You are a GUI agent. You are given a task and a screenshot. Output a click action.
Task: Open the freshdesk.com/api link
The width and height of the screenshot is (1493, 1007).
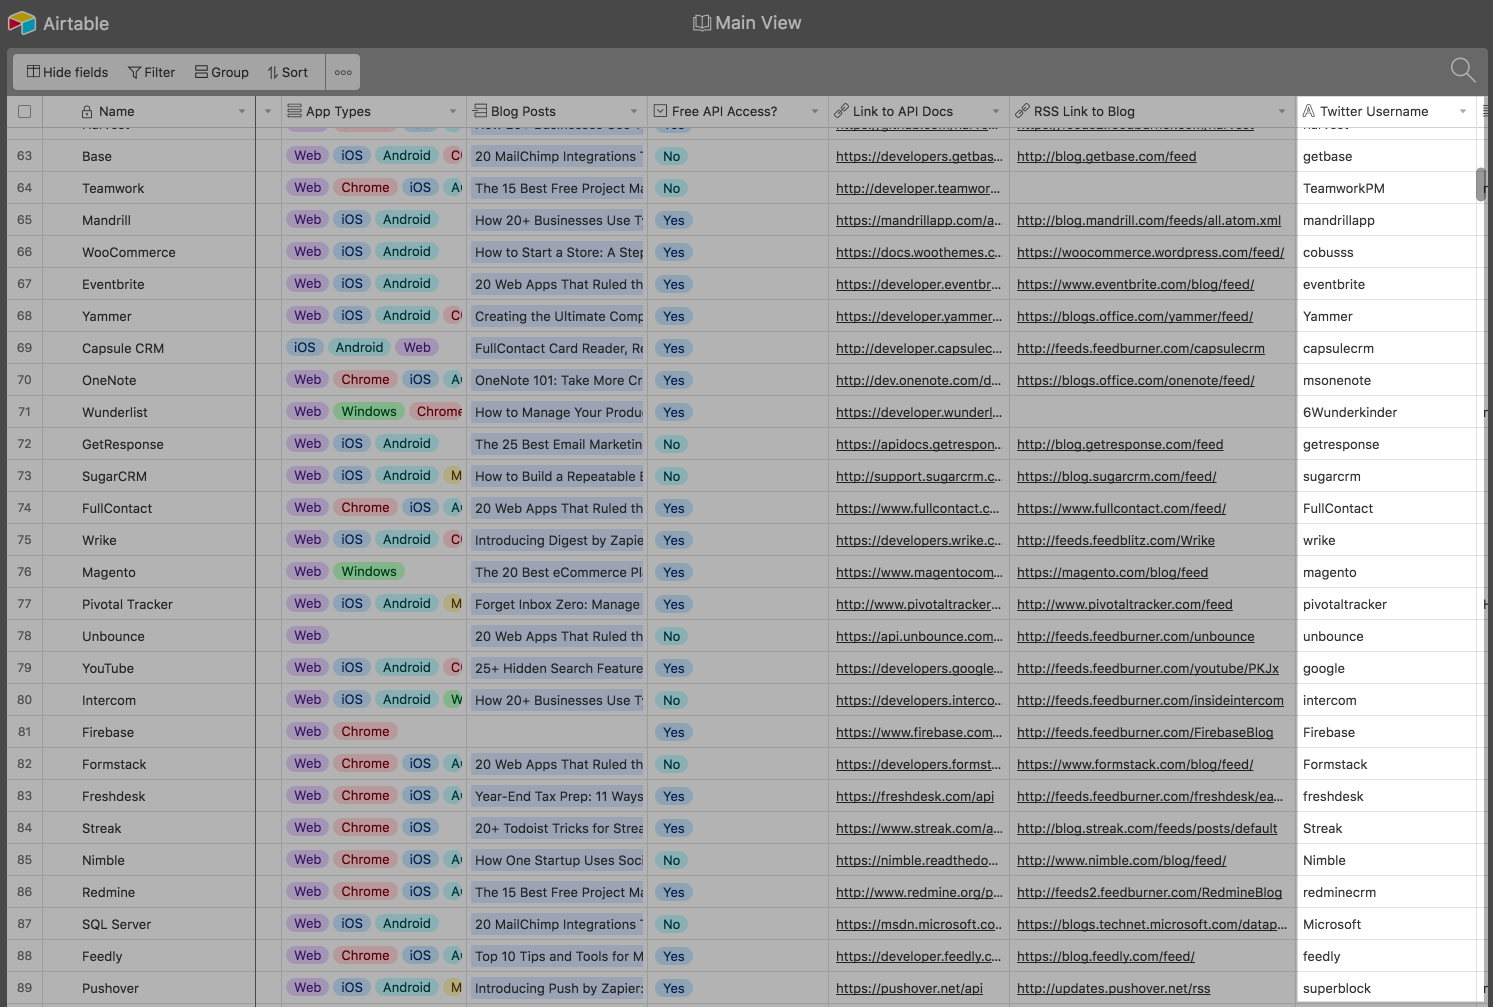pyautogui.click(x=915, y=796)
